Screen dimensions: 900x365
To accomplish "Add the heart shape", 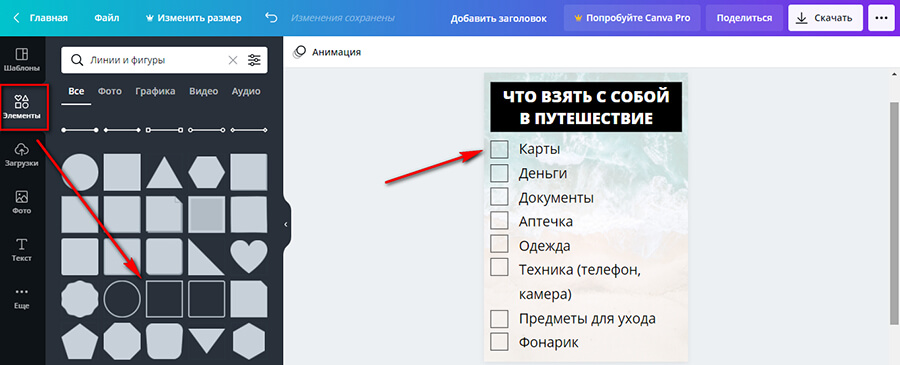I will [x=249, y=256].
